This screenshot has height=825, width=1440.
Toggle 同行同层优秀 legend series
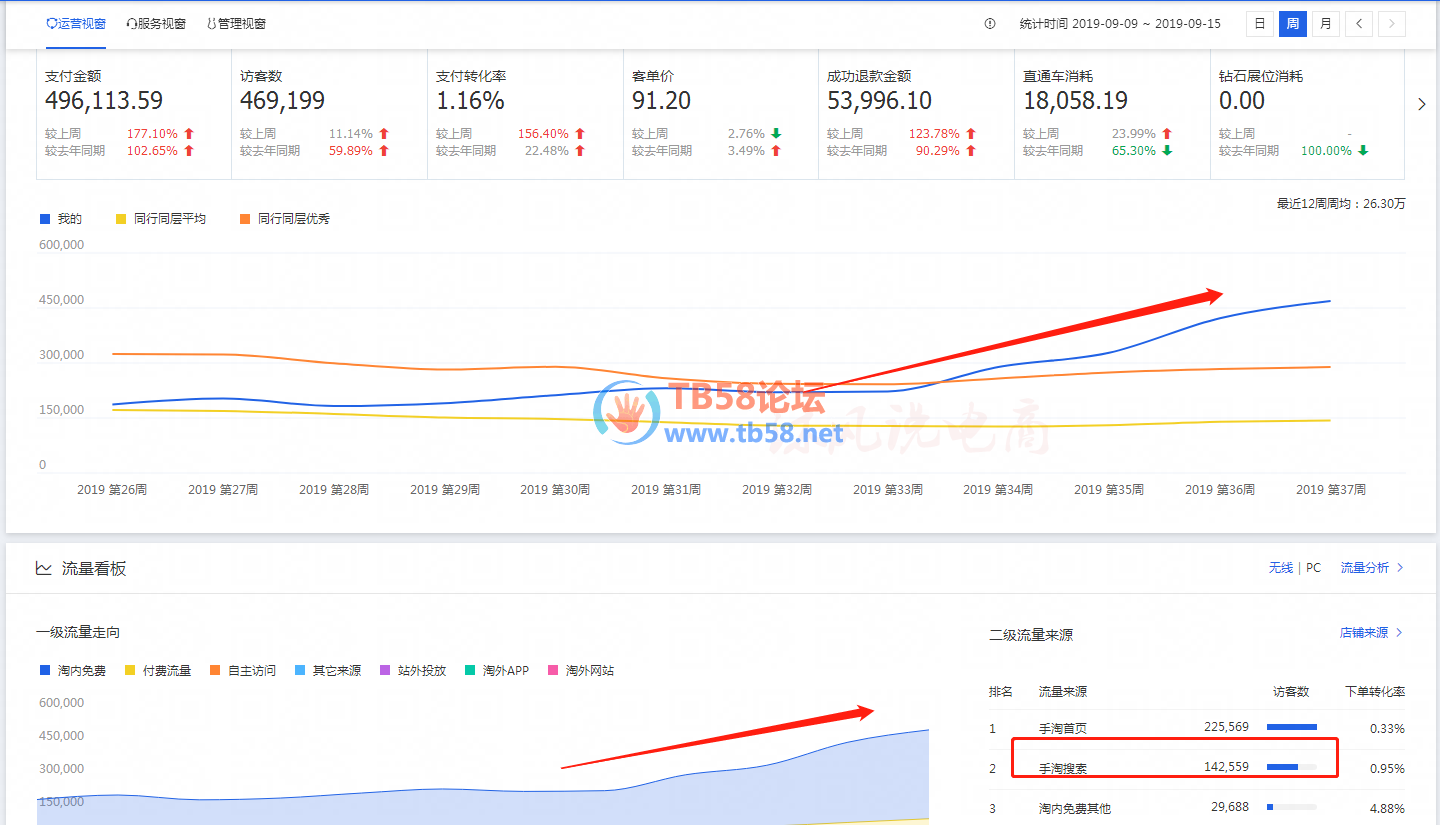284,218
